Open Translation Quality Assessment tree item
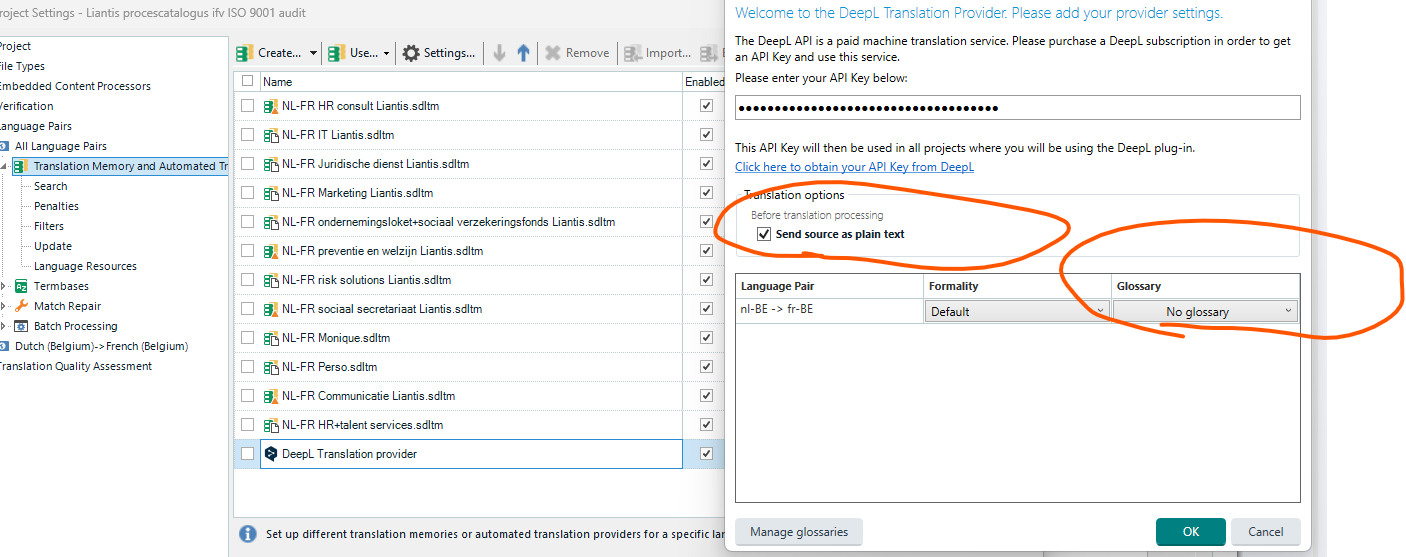Image resolution: width=1406 pixels, height=557 pixels. pos(76,366)
